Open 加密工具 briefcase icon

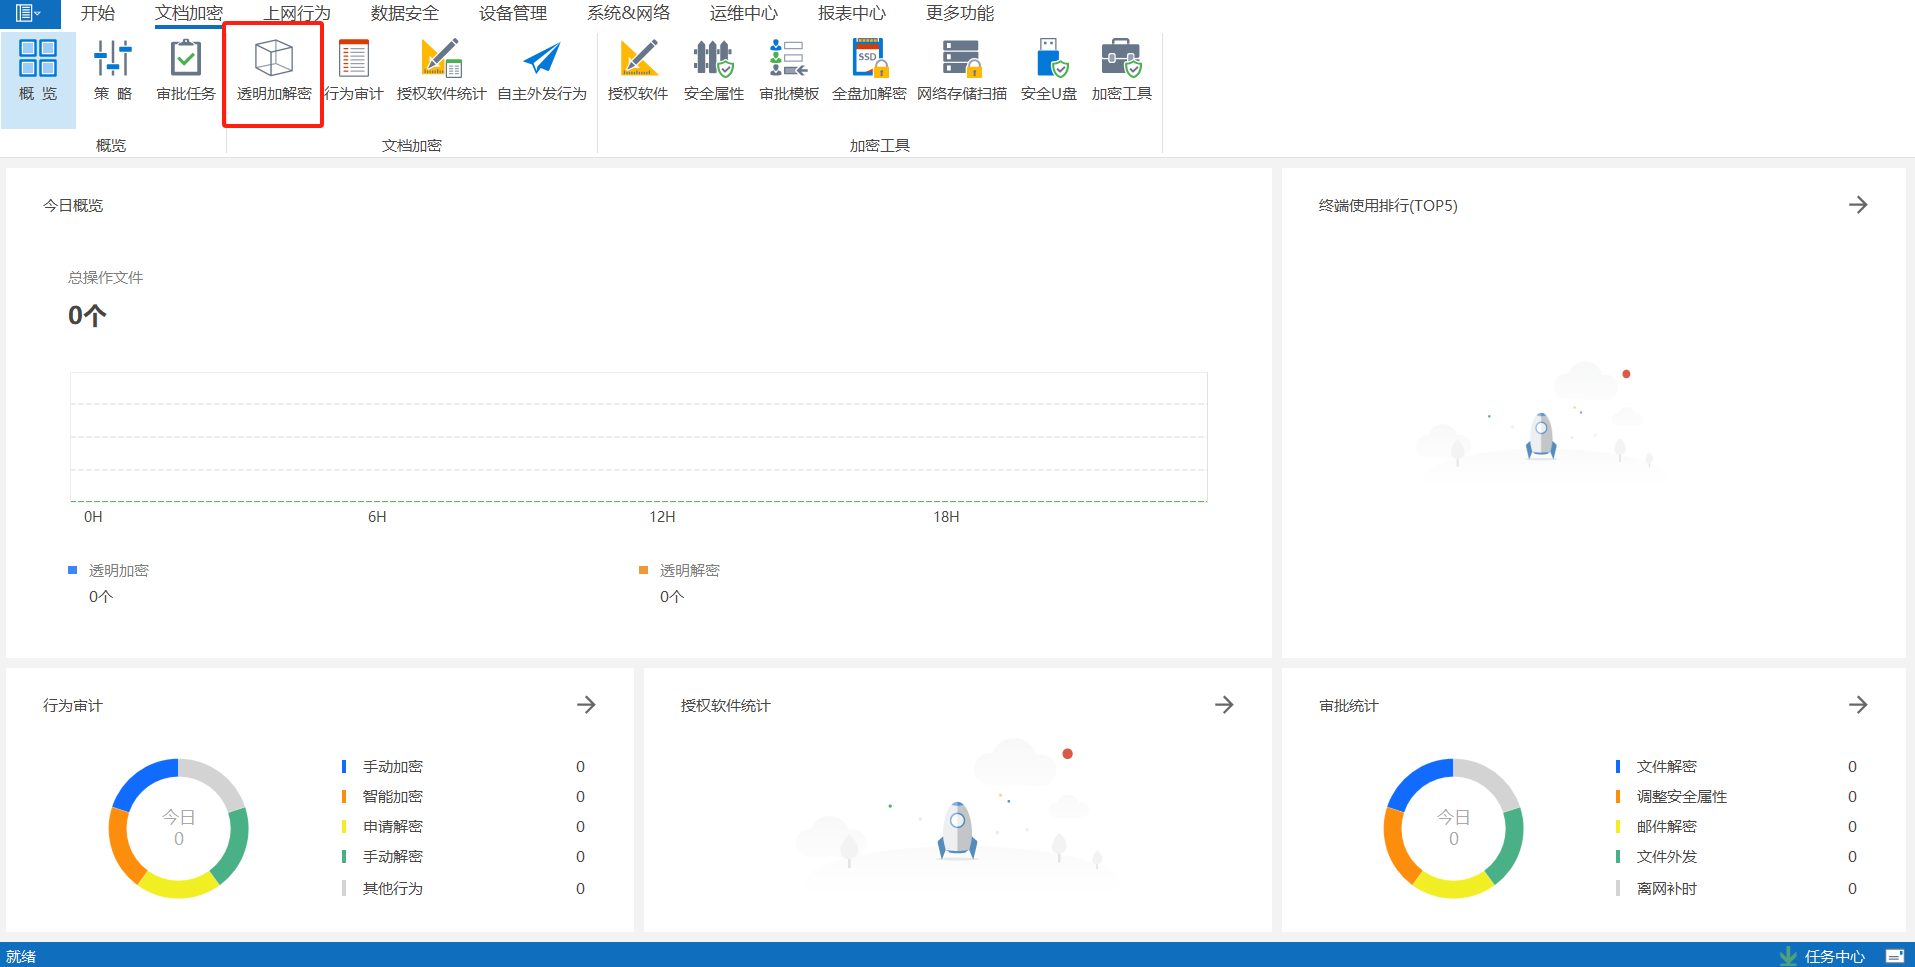pos(1121,71)
